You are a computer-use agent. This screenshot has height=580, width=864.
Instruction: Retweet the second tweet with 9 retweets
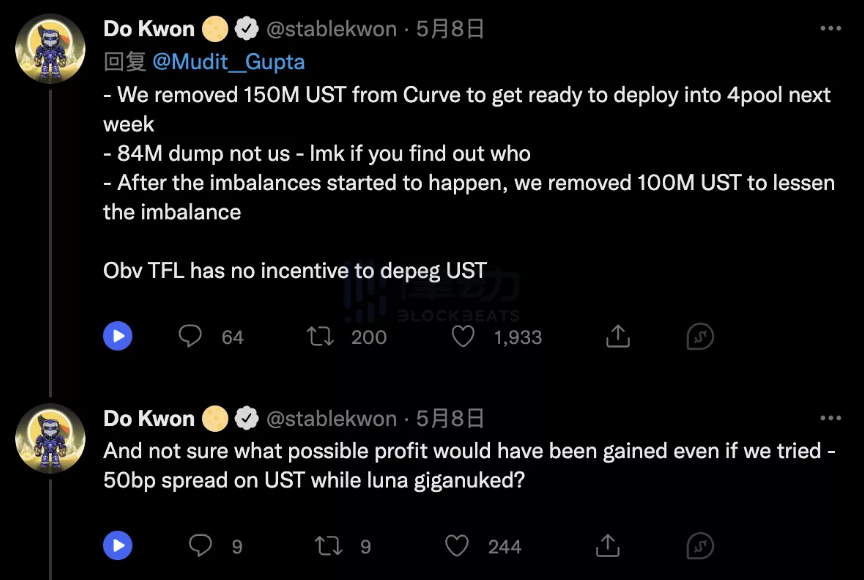tap(328, 545)
